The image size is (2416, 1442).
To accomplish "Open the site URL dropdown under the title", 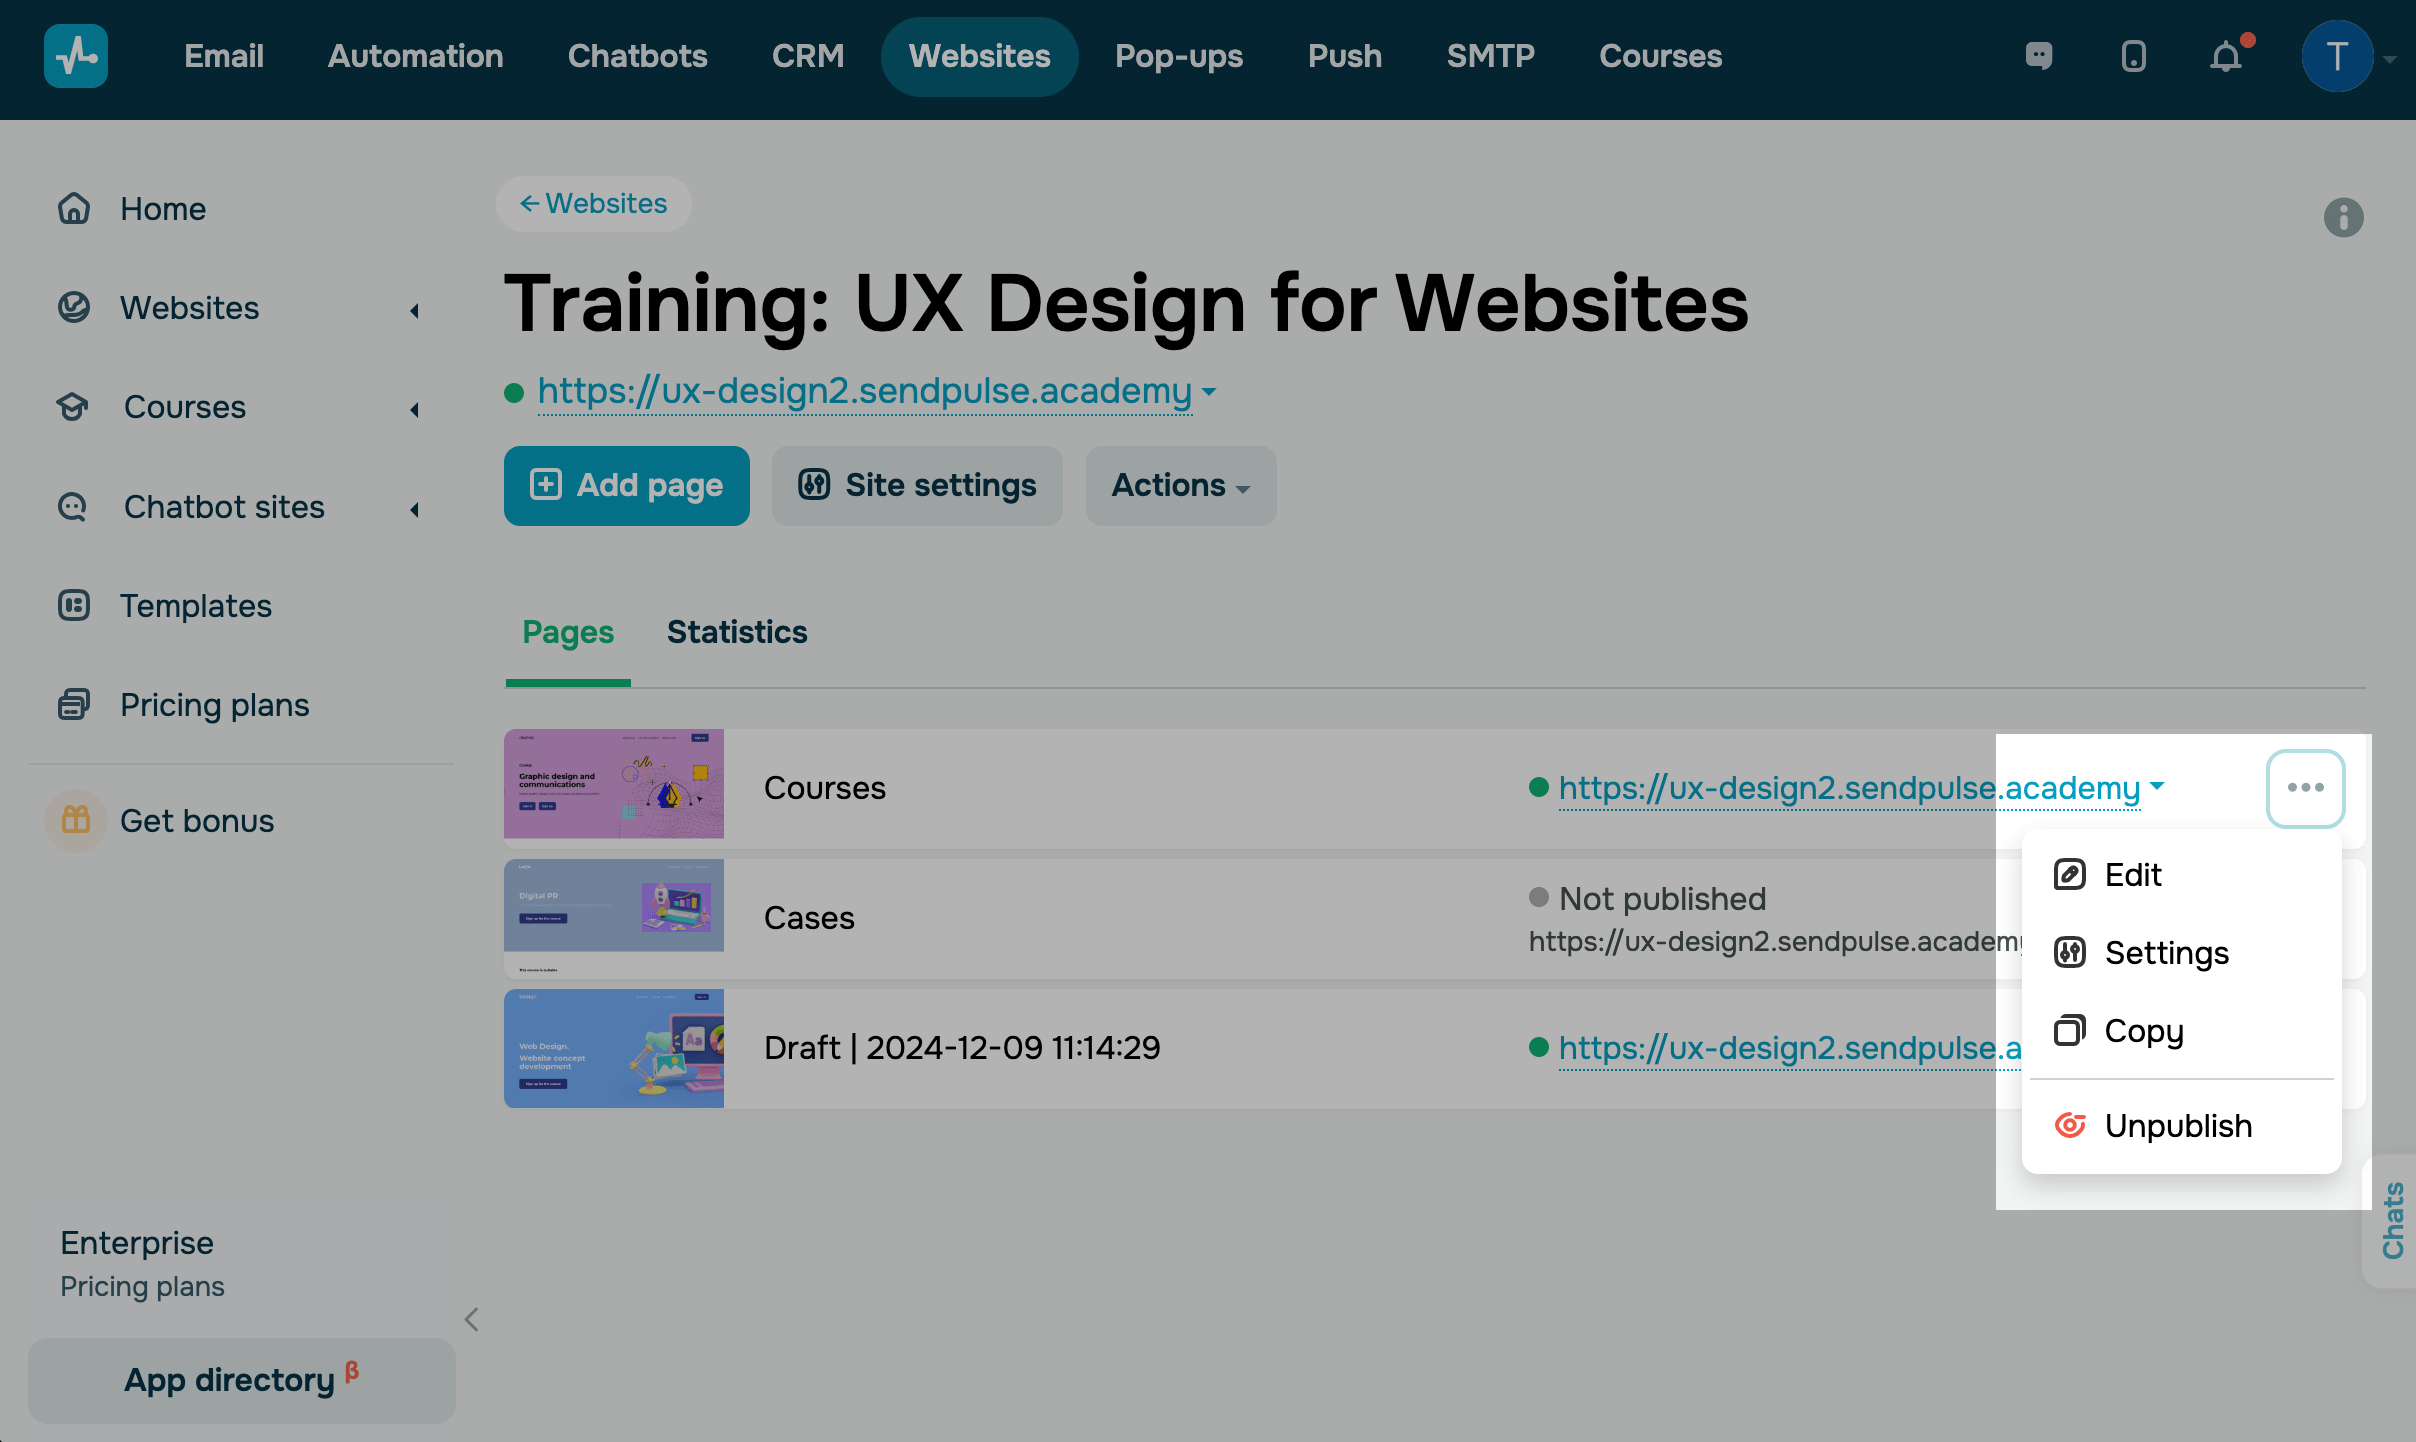I will [1209, 392].
